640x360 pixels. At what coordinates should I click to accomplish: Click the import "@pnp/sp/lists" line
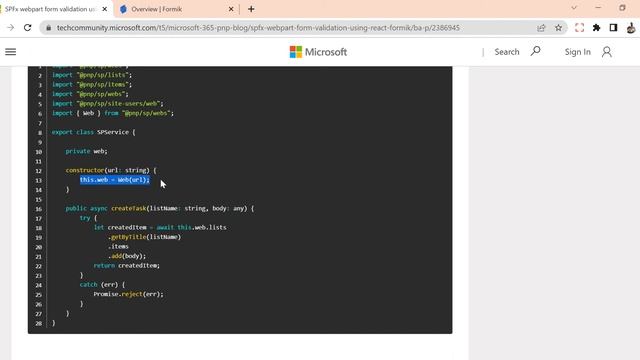[92, 75]
